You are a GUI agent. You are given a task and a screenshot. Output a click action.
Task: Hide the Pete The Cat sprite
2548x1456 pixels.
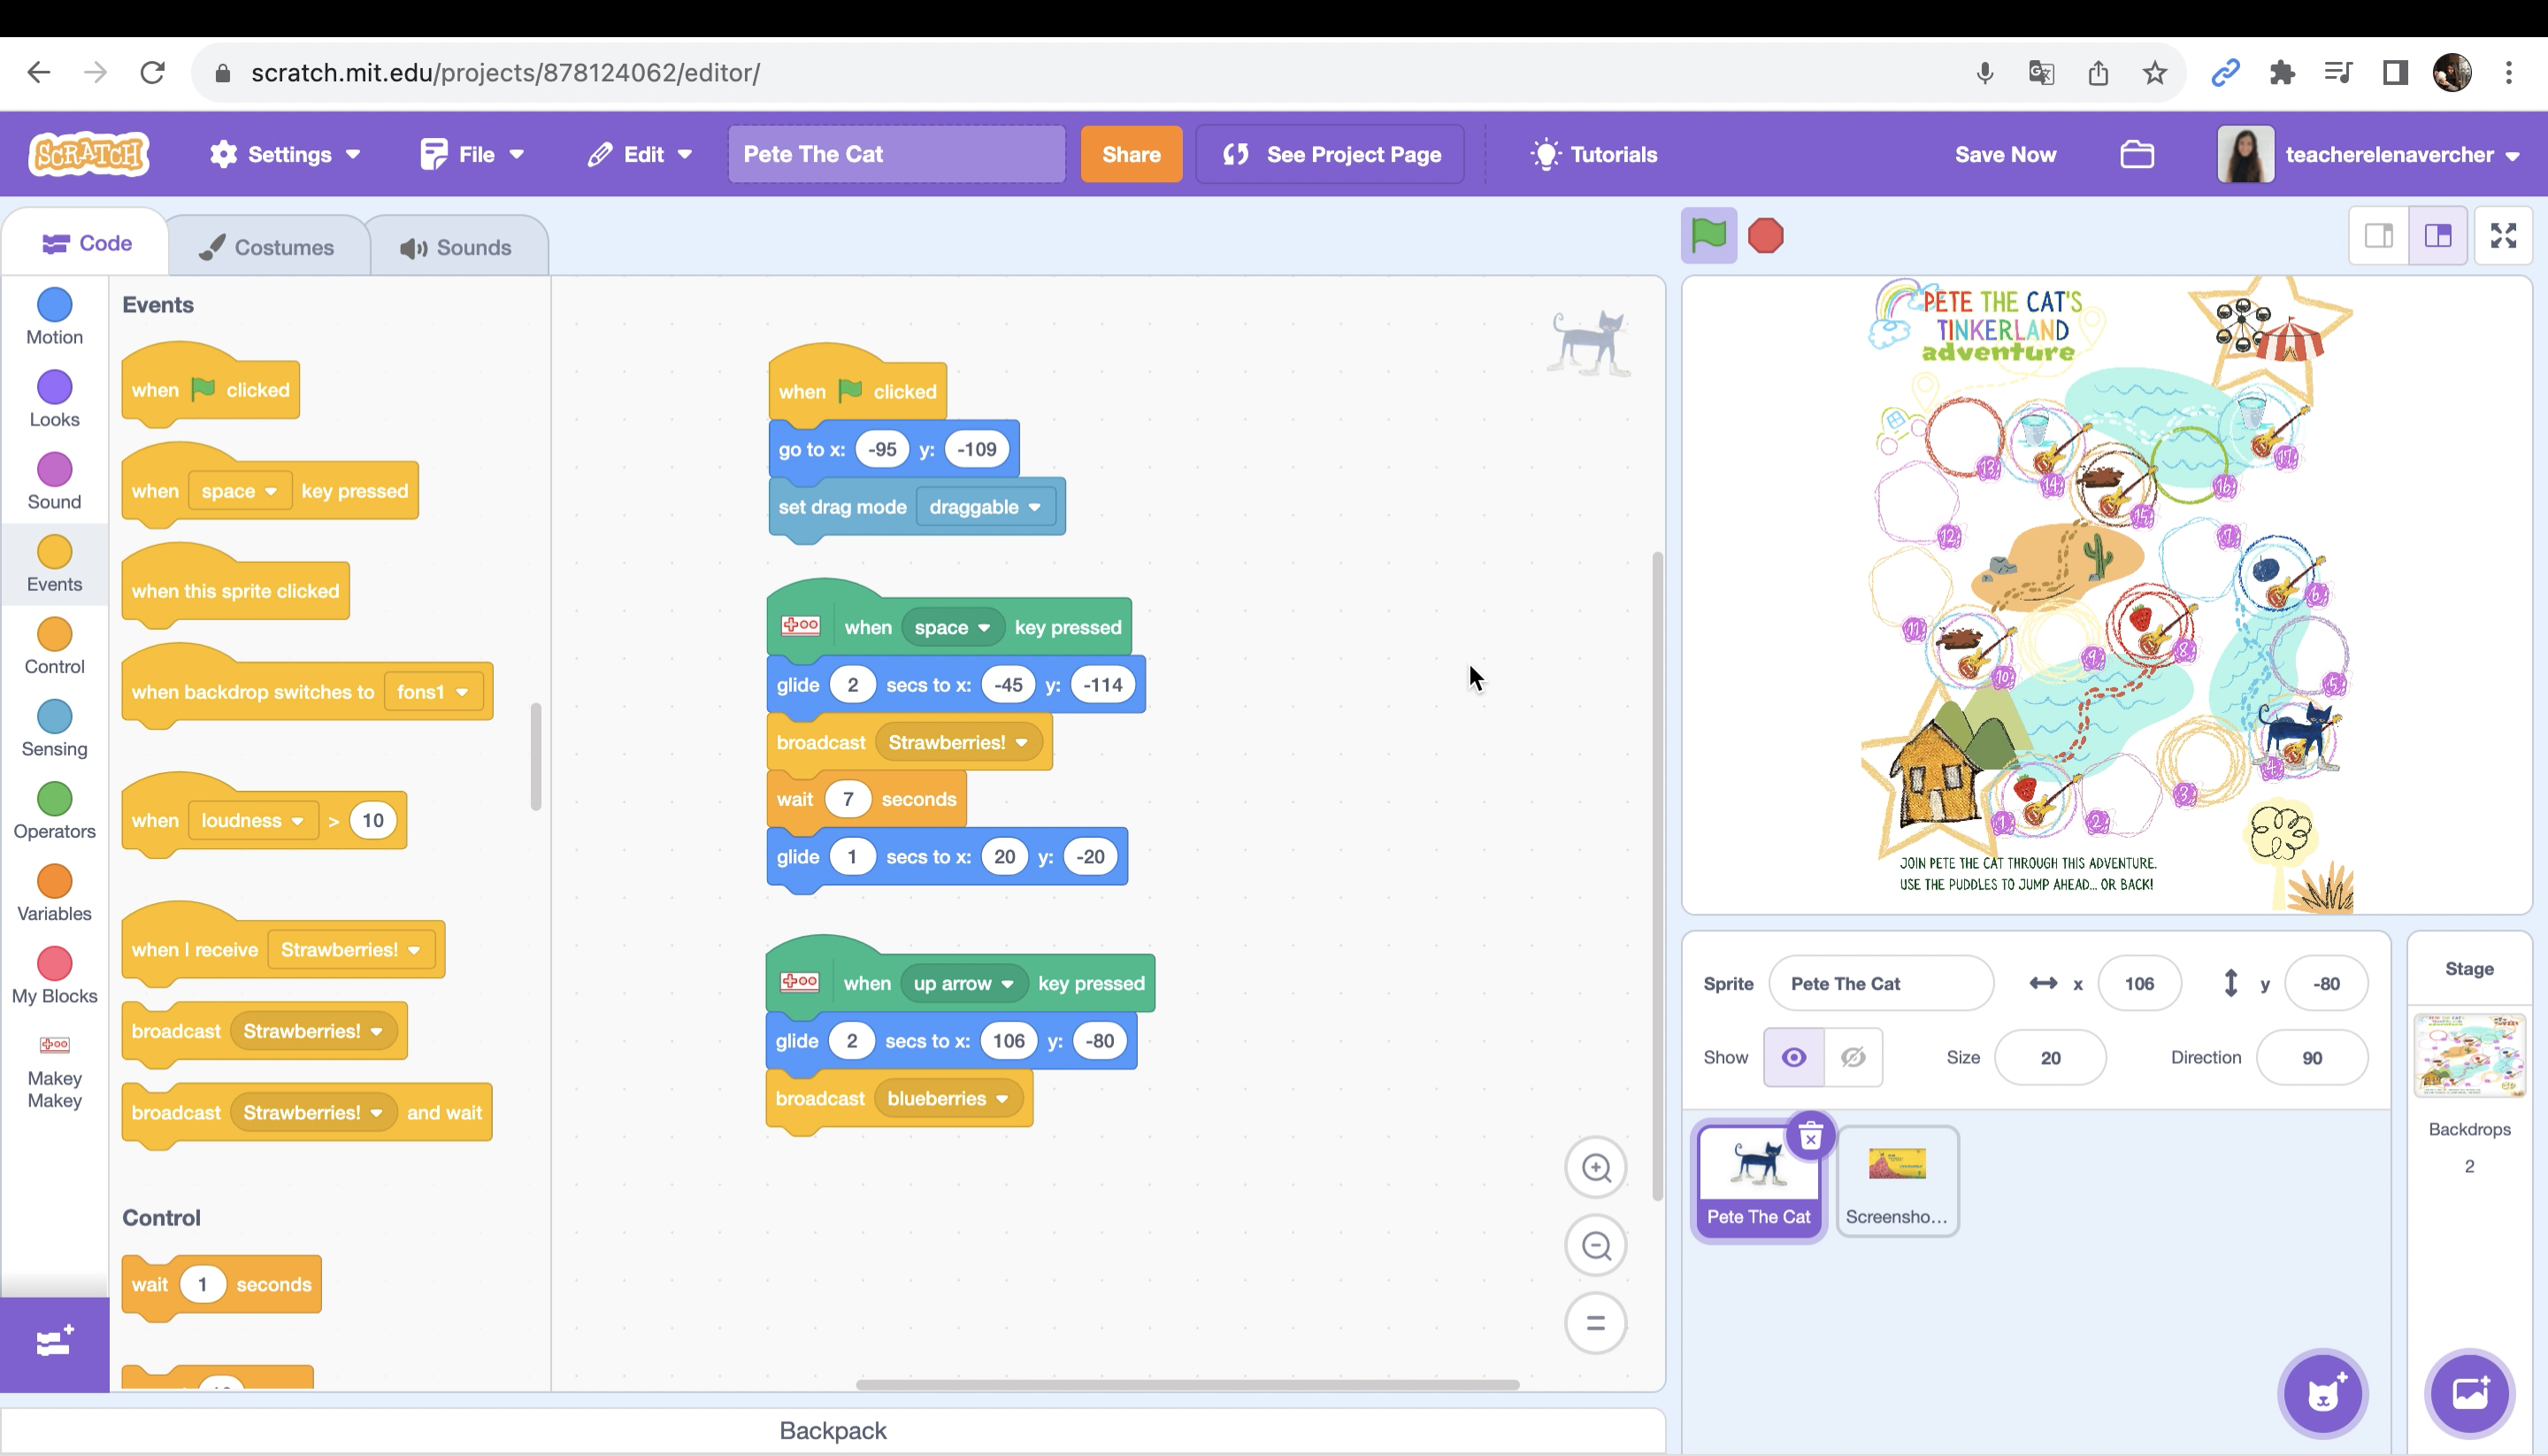tap(1854, 1057)
